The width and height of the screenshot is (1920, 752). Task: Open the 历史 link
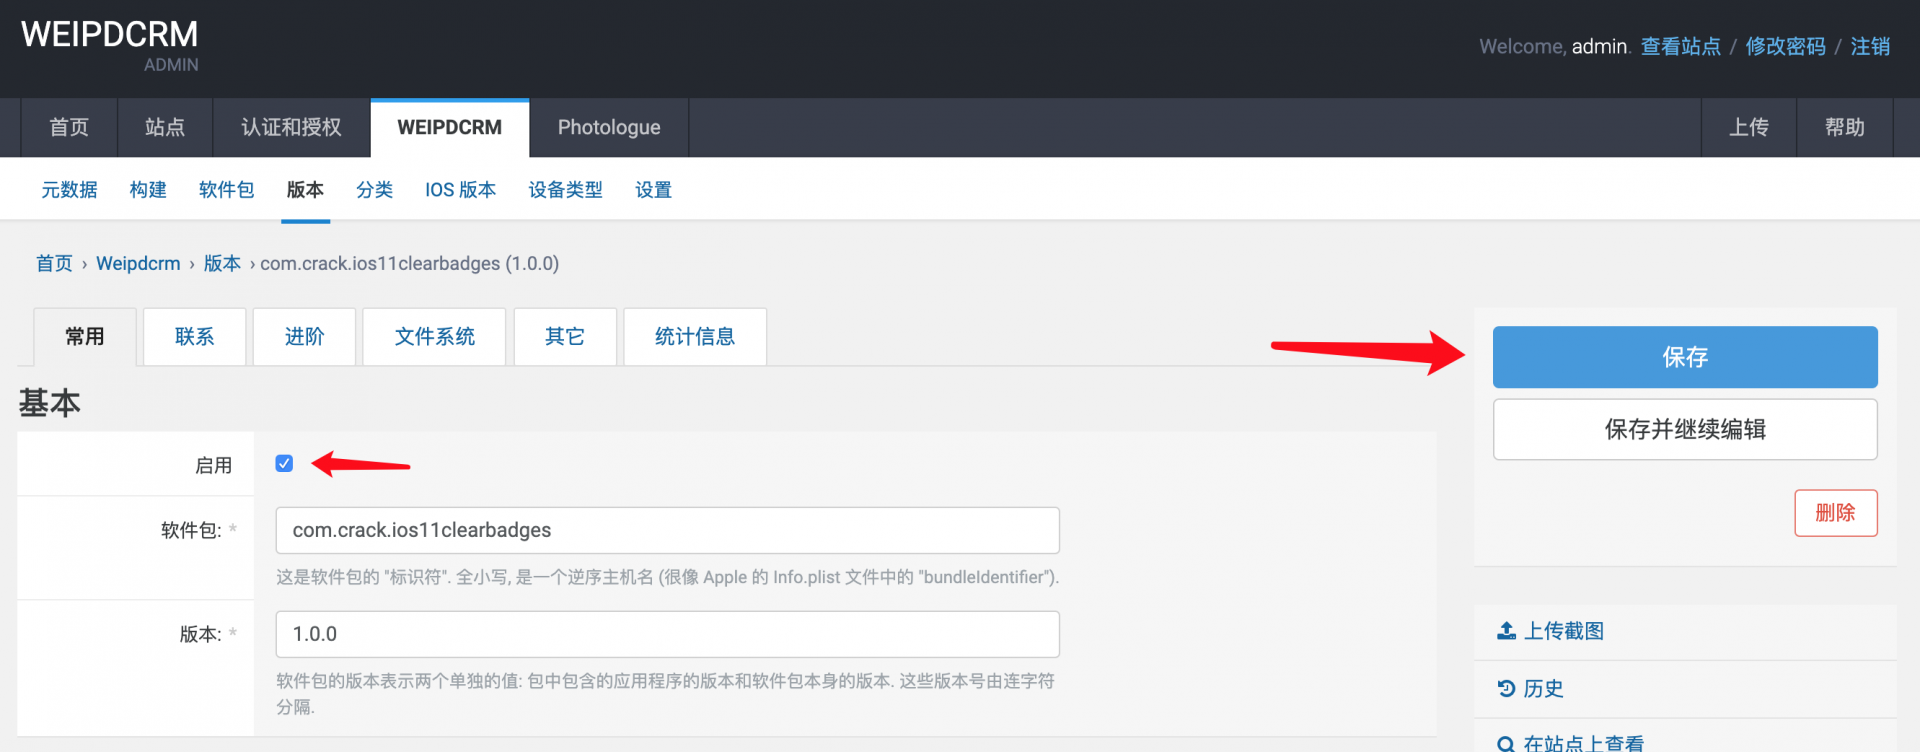click(1543, 688)
